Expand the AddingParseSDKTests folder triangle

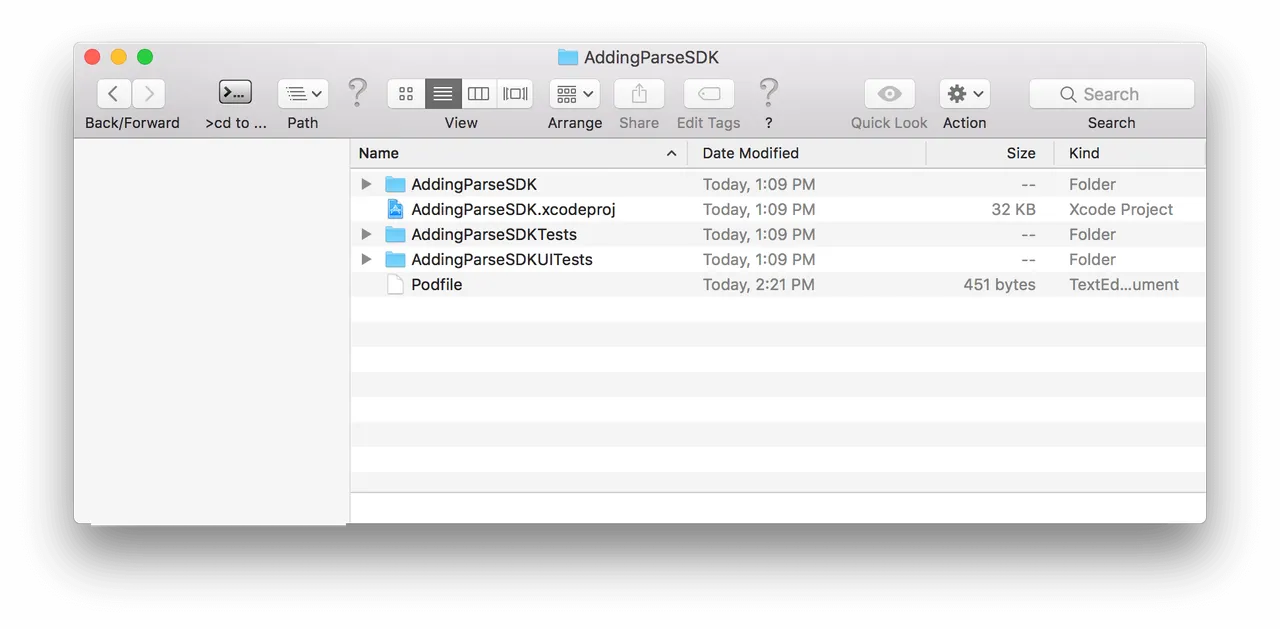tap(366, 234)
